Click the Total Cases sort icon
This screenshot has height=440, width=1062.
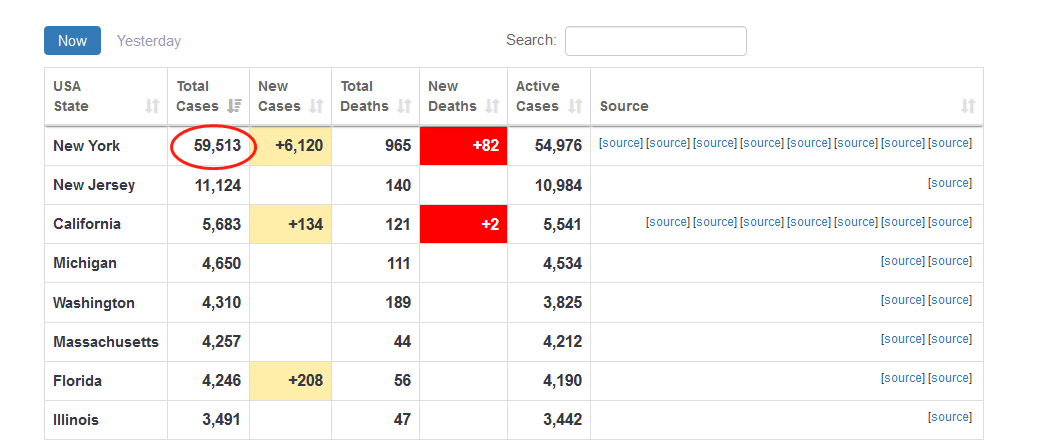pos(234,106)
